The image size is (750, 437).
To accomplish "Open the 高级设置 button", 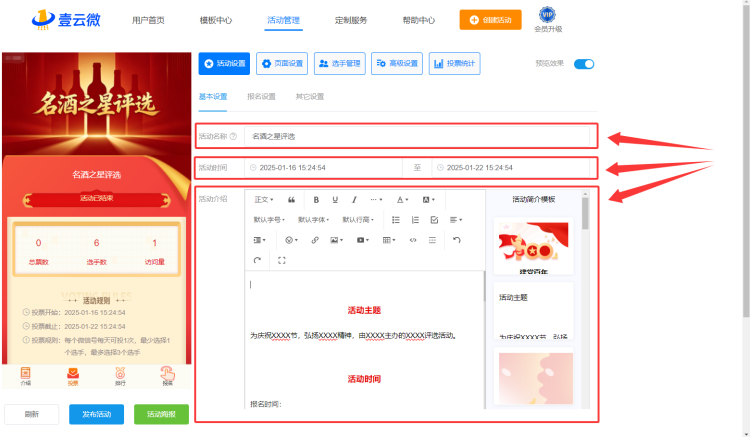I will (x=397, y=64).
